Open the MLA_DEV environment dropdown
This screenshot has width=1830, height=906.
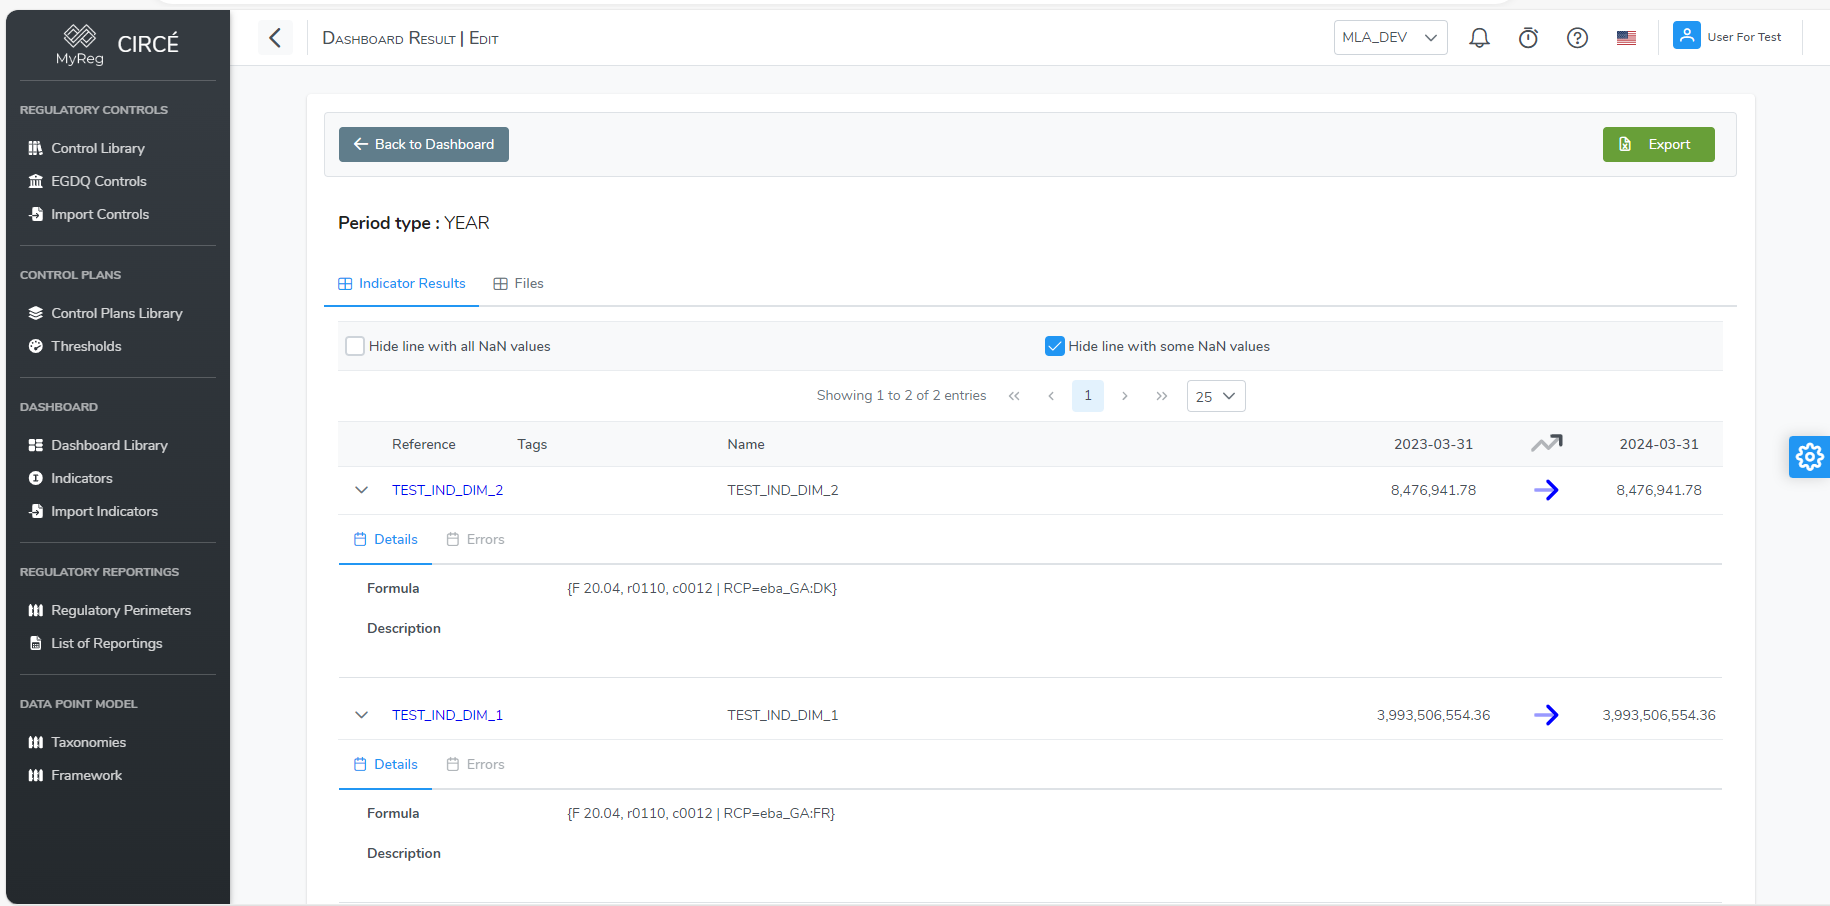1390,37
